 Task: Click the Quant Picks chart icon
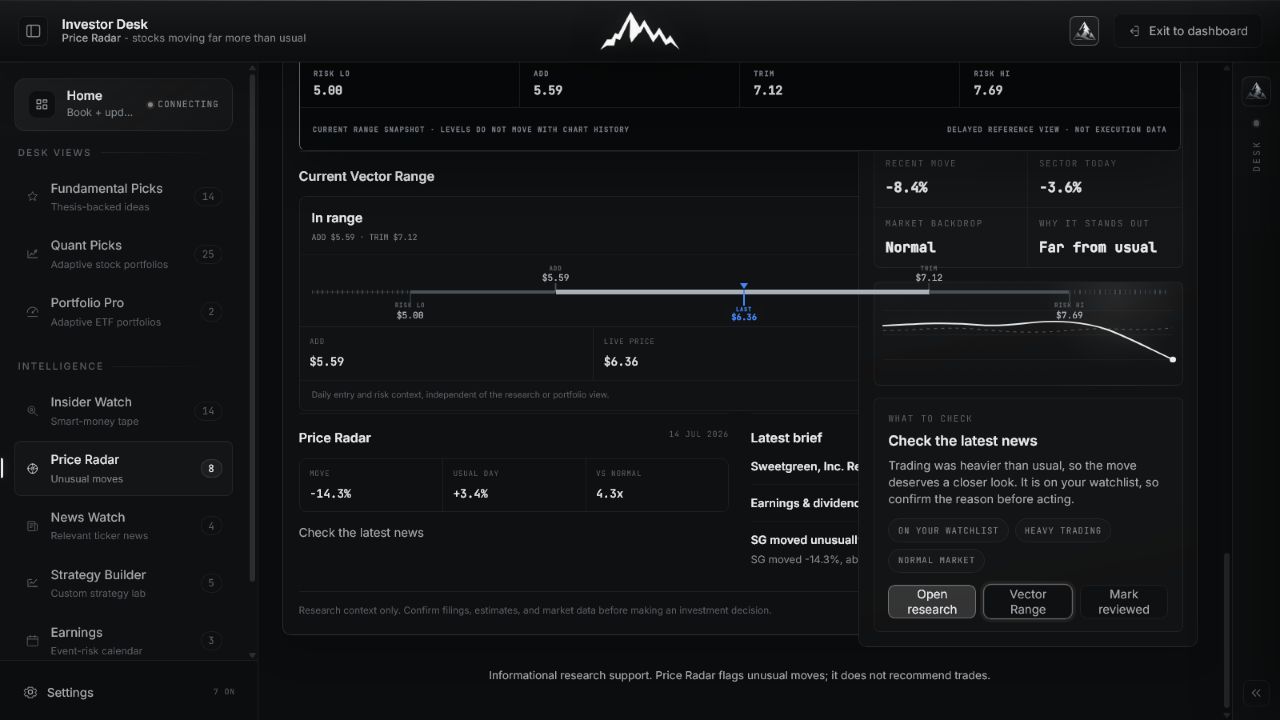32,254
